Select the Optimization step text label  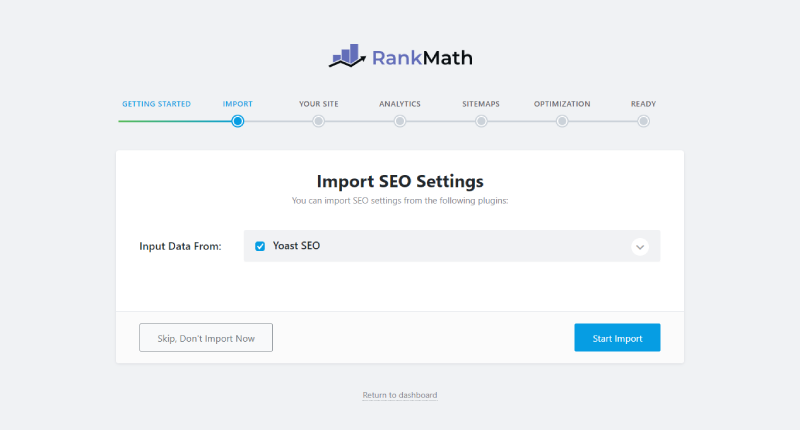point(562,104)
